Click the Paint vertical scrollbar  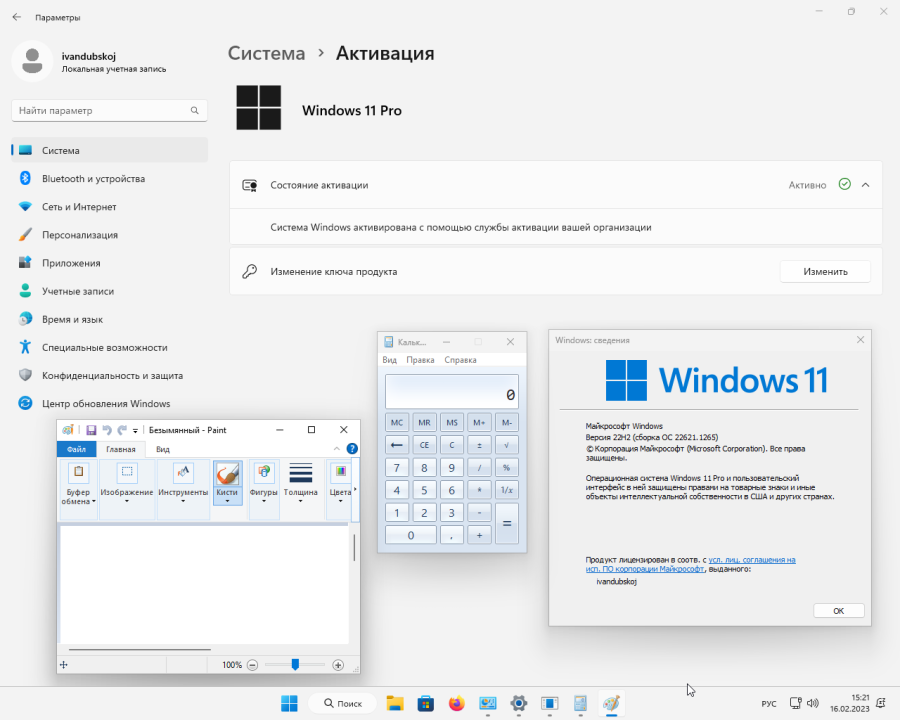(x=354, y=548)
